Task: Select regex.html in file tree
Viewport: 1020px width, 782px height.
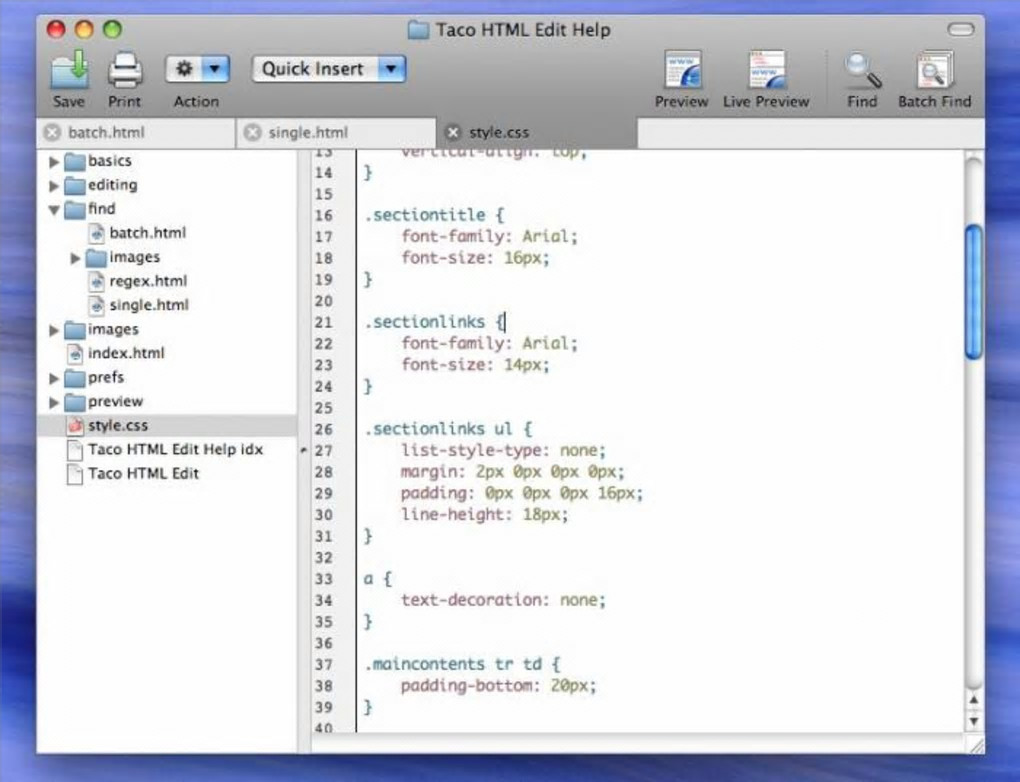Action: [148, 281]
